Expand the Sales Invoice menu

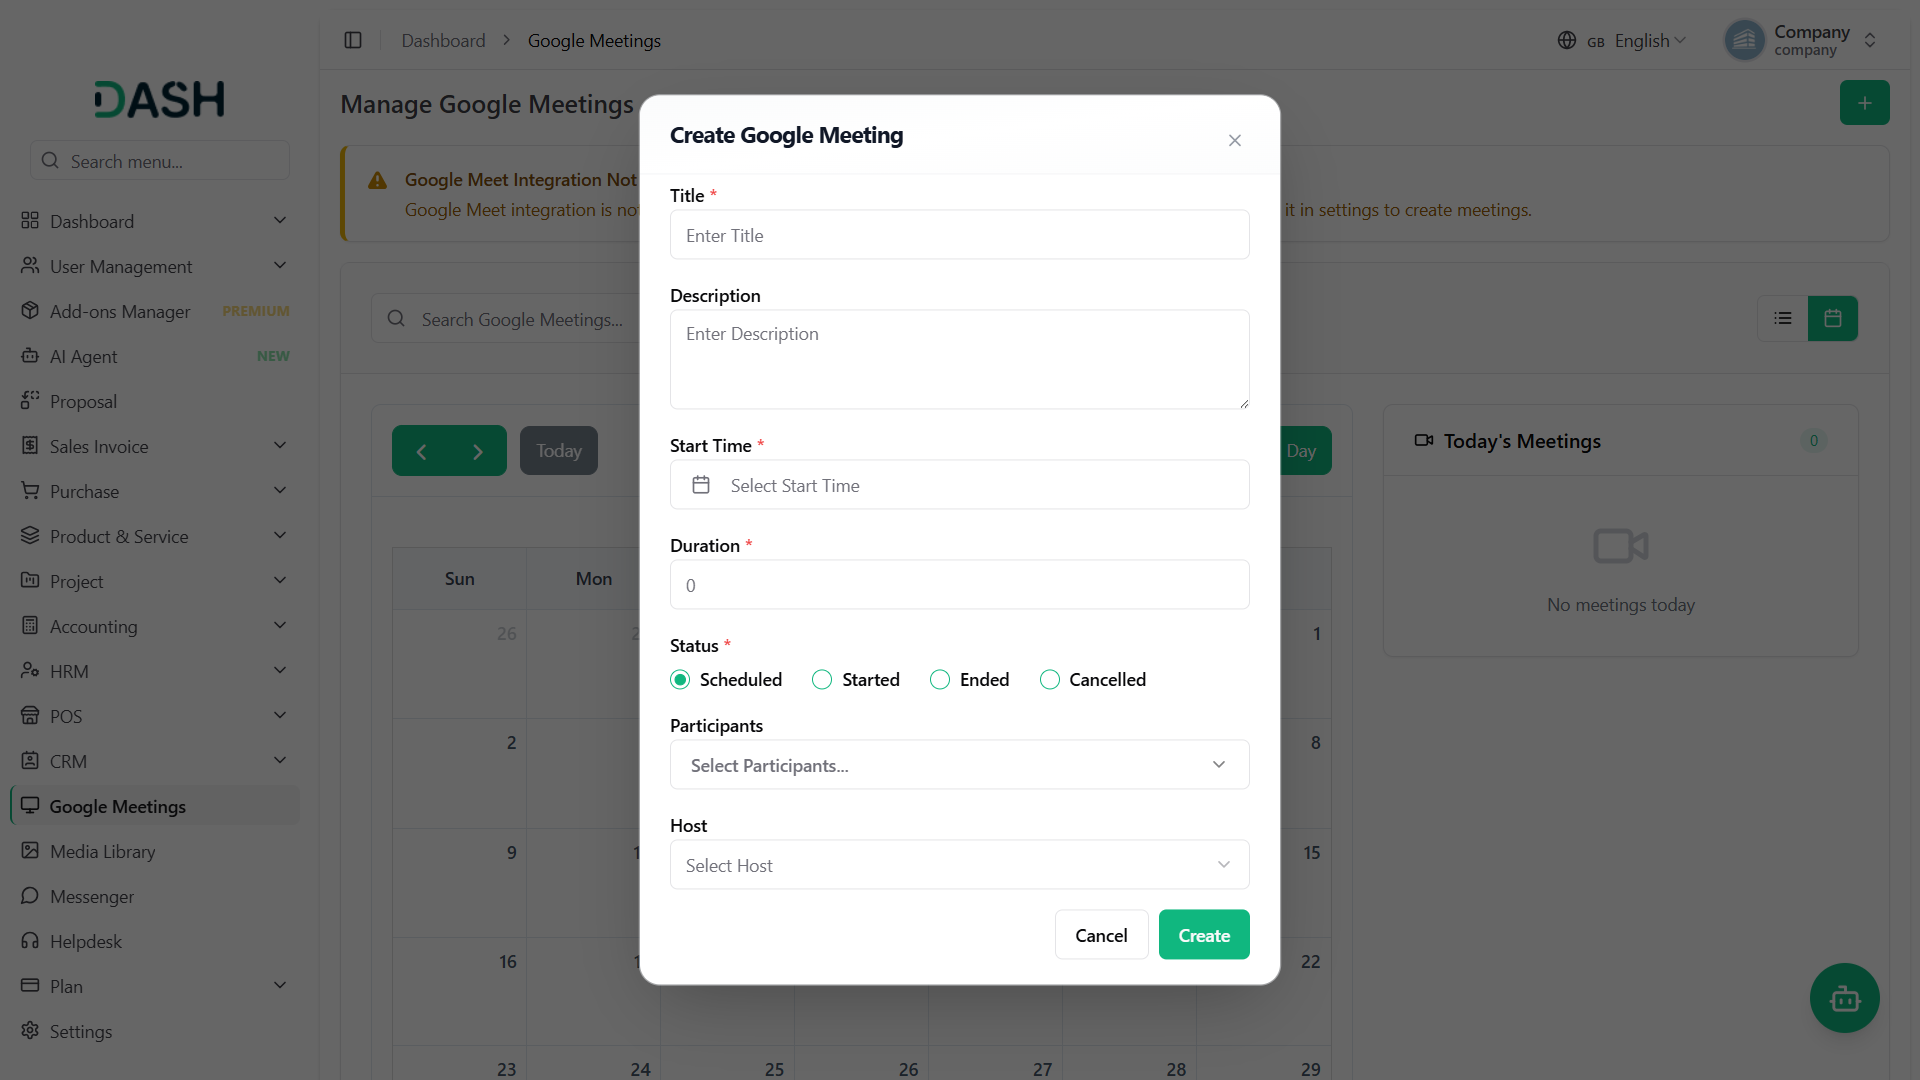coord(155,446)
